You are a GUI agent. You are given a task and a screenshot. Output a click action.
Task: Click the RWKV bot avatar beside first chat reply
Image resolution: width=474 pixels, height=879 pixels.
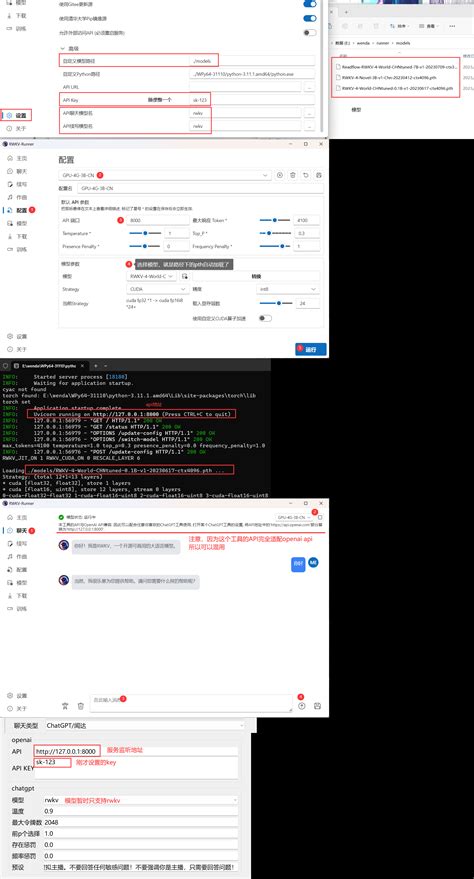[x=63, y=544]
